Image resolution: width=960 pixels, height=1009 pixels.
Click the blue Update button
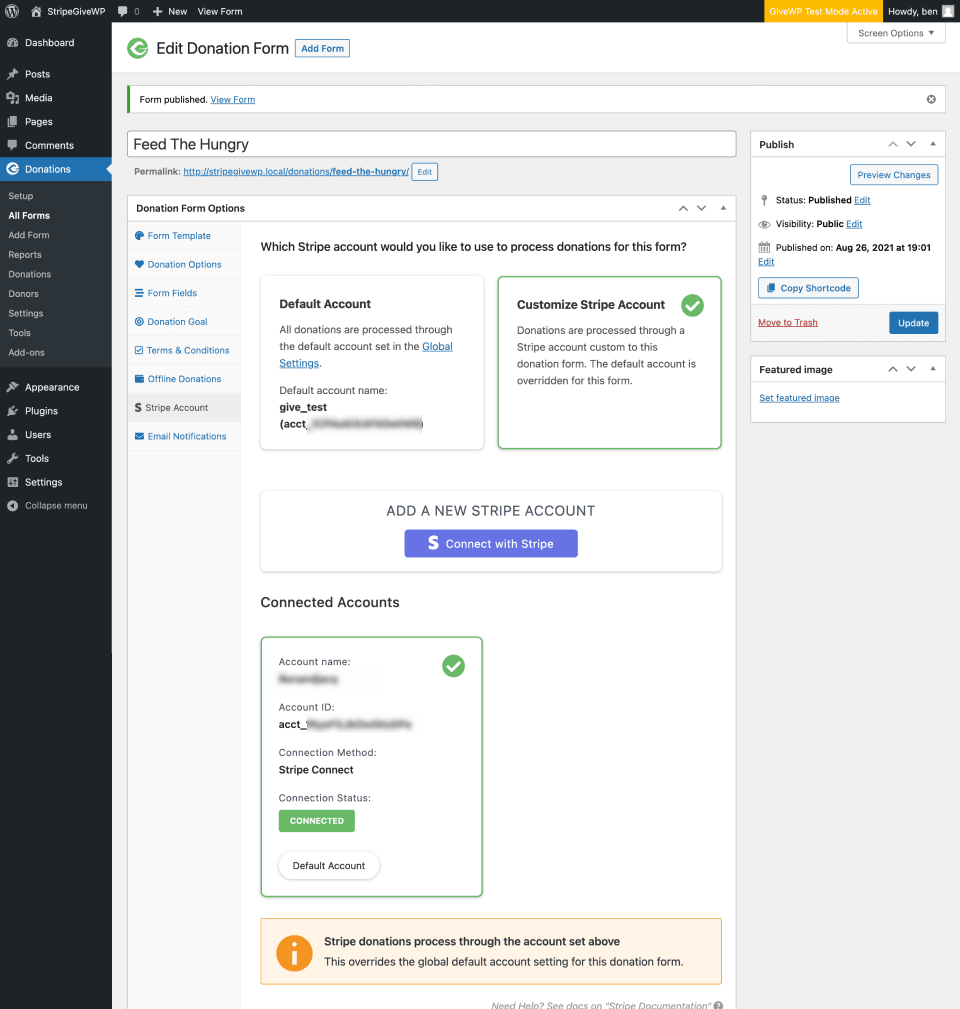tap(913, 323)
